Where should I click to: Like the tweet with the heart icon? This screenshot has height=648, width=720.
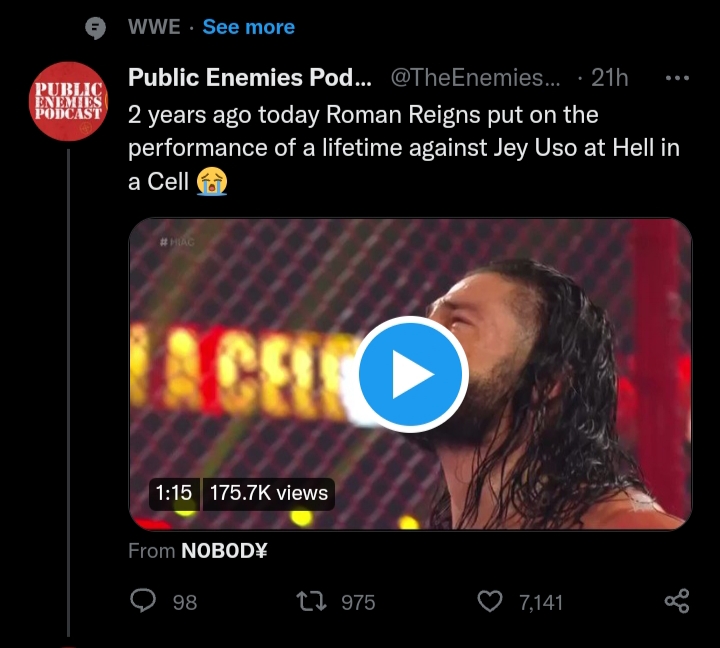[490, 600]
